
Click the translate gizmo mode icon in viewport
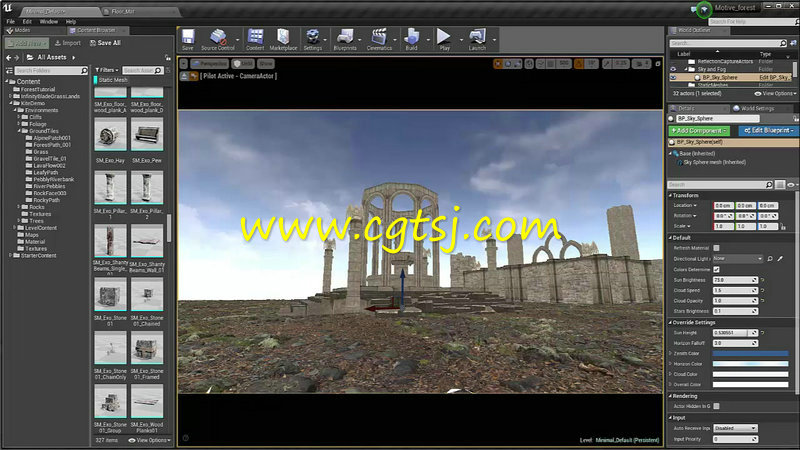point(498,64)
